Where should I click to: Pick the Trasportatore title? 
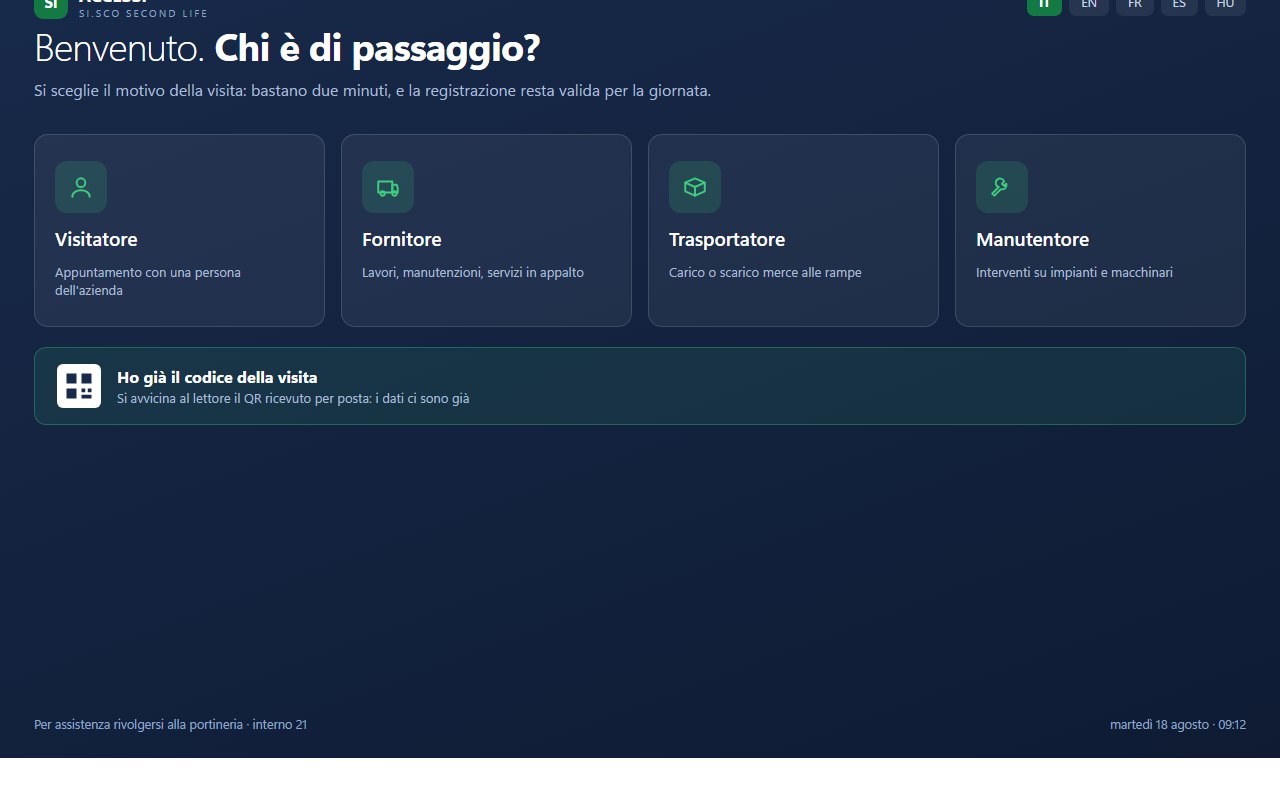point(727,240)
